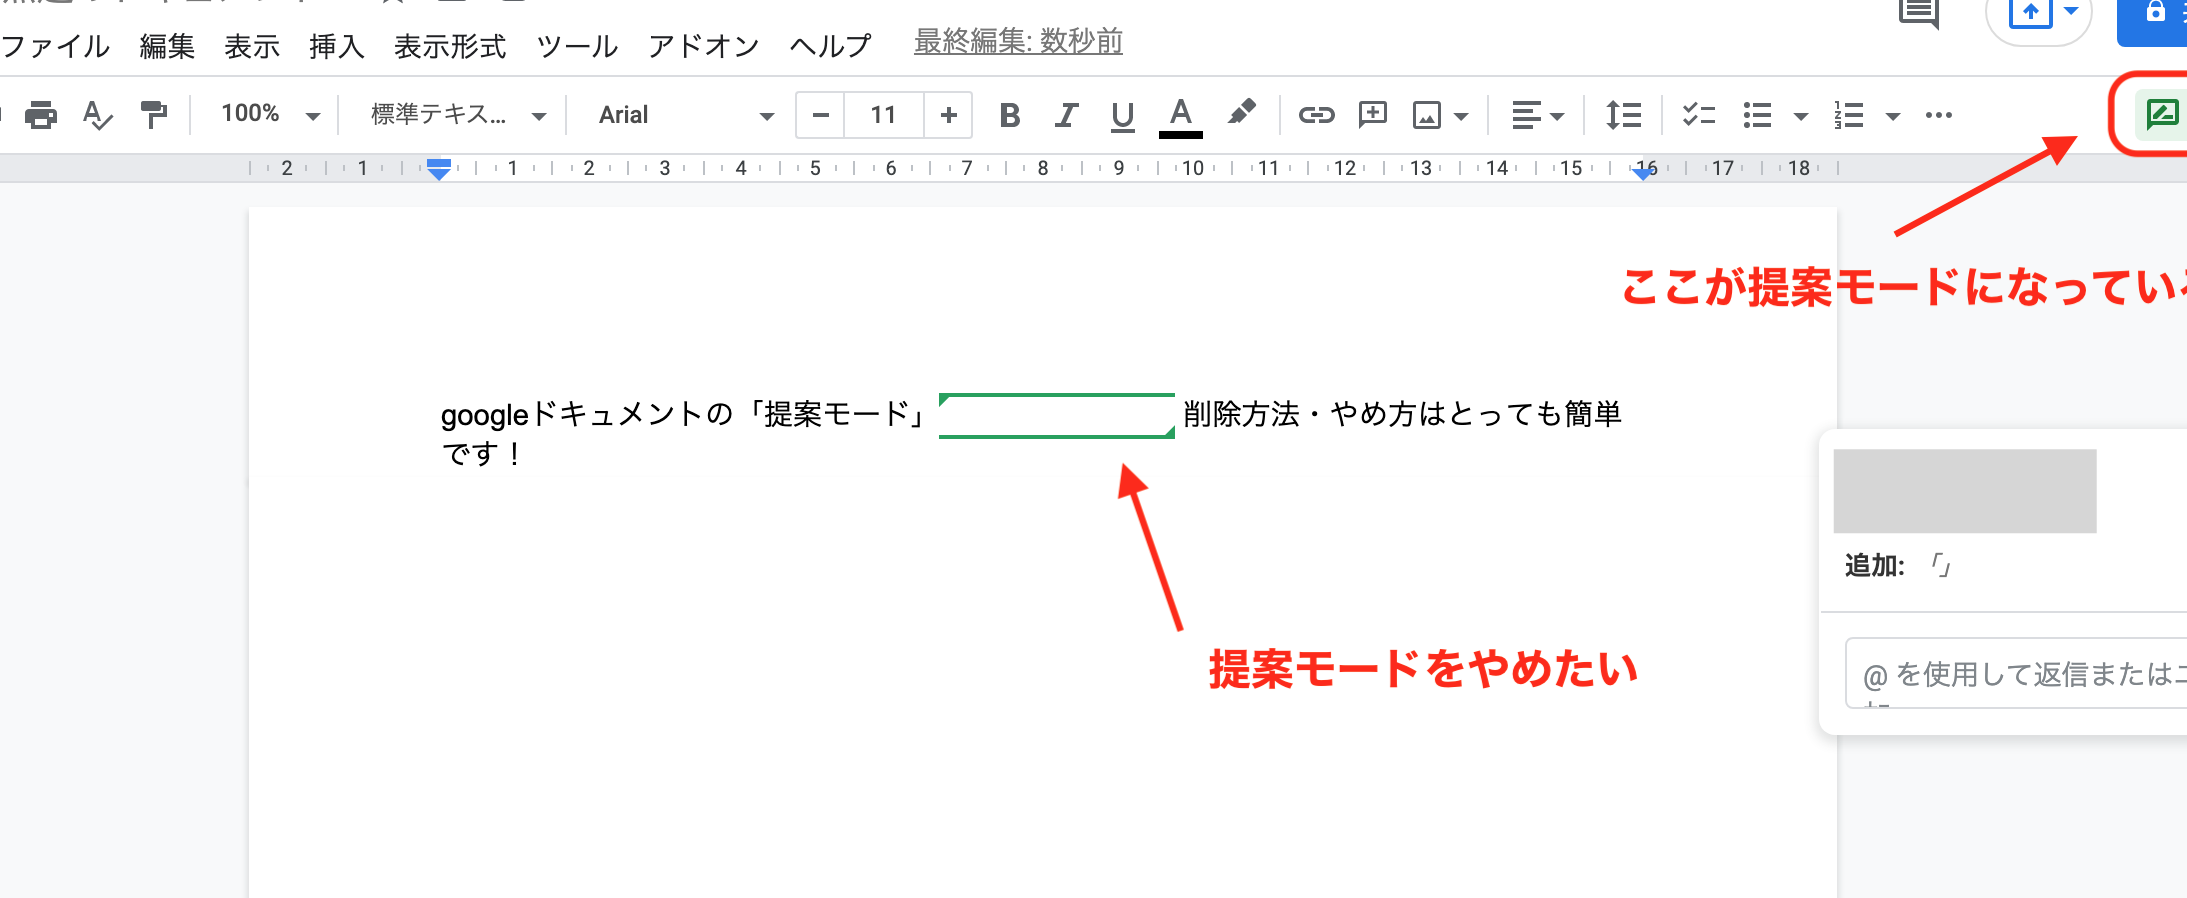Click the right indent marker on ruler
2187x898 pixels.
(x=1643, y=172)
